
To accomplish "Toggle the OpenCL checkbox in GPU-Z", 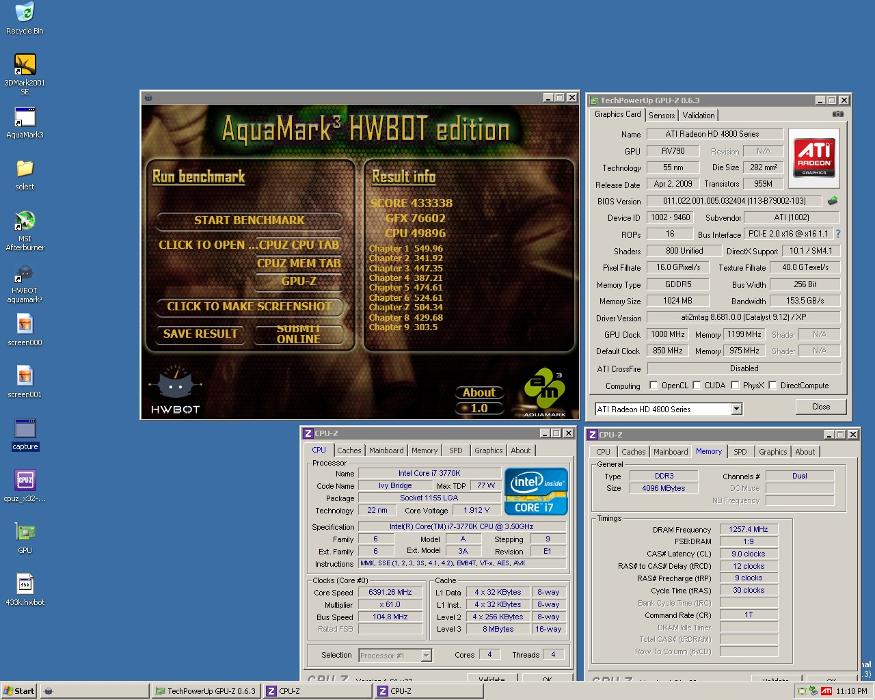I will (653, 385).
